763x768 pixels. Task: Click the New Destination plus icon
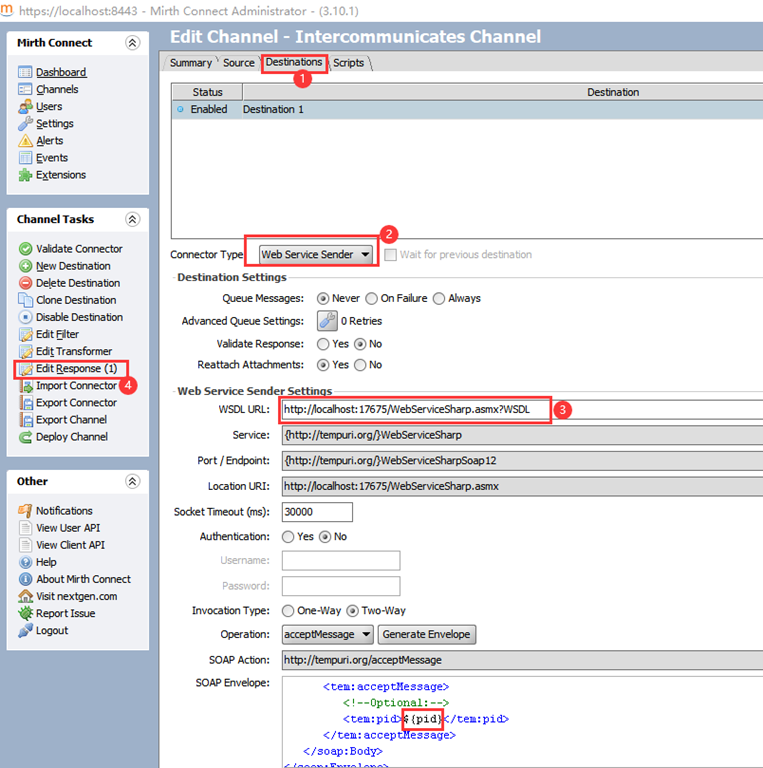(25, 266)
